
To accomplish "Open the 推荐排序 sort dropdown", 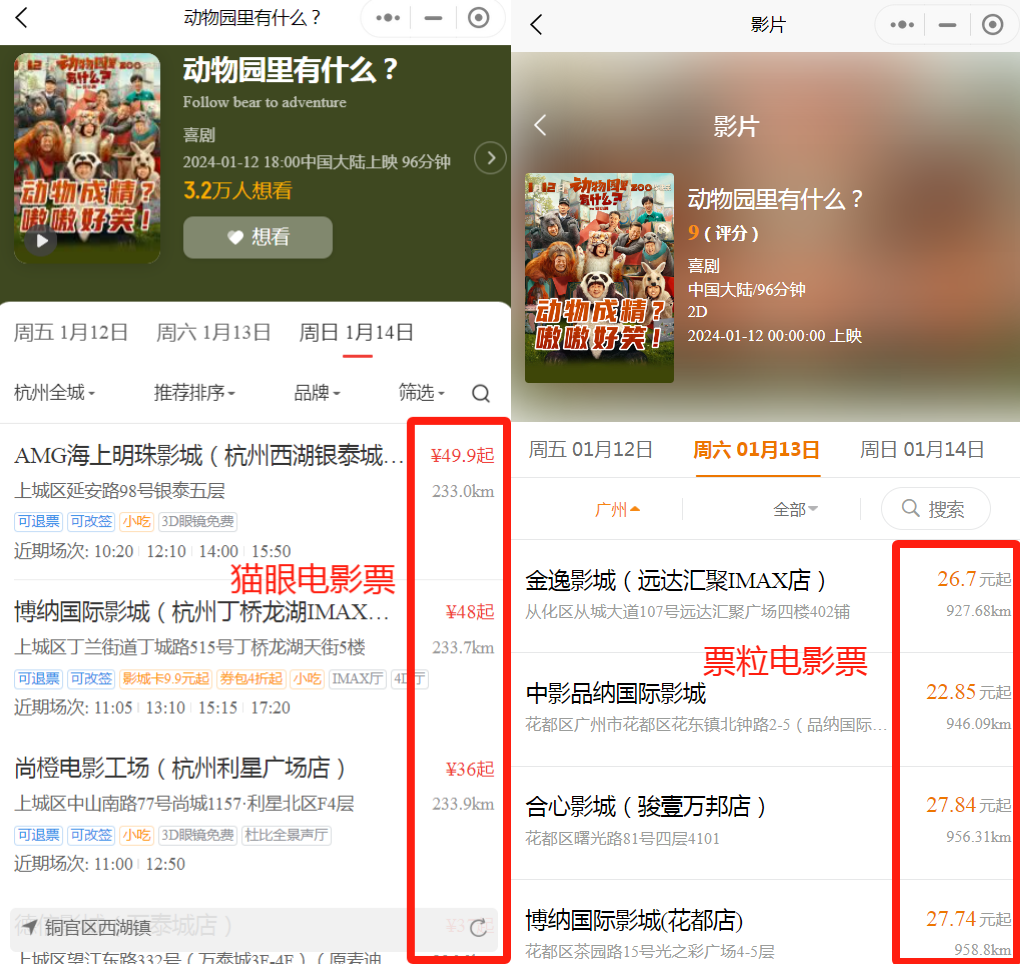I will click(x=195, y=393).
